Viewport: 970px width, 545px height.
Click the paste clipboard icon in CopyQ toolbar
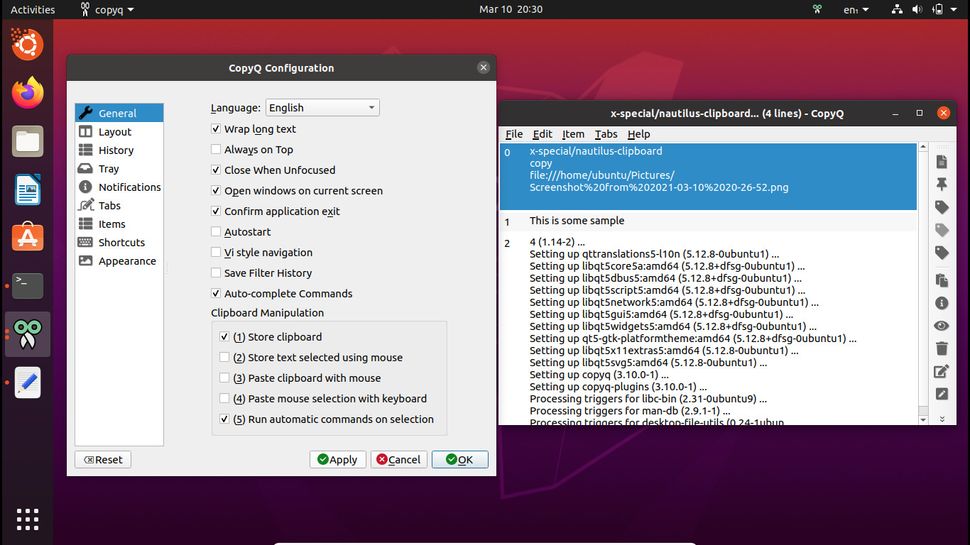point(942,280)
